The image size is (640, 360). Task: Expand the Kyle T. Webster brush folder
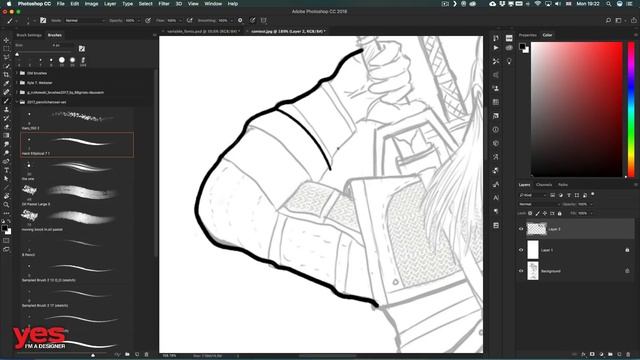click(18, 83)
